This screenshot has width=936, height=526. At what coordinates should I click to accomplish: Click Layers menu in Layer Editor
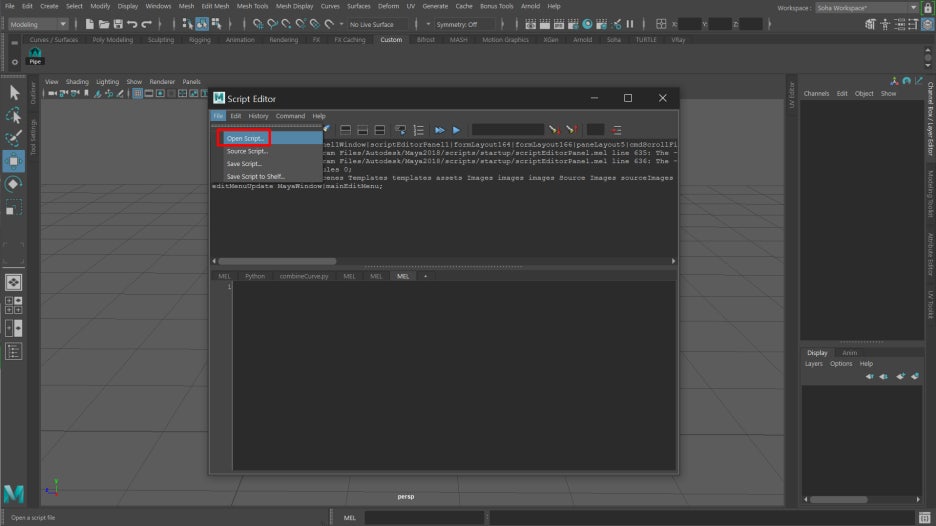point(814,364)
